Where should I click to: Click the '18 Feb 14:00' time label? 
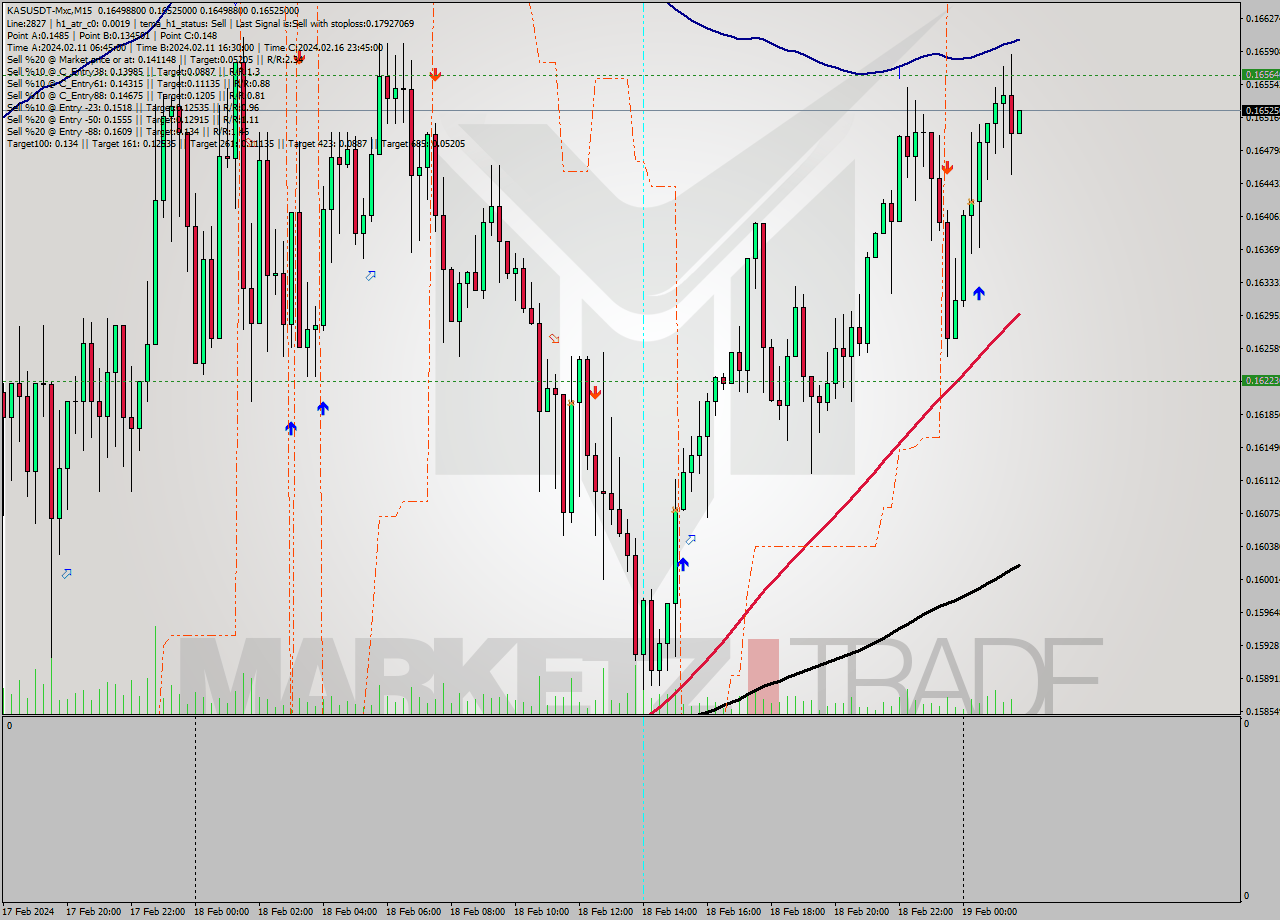(x=669, y=911)
